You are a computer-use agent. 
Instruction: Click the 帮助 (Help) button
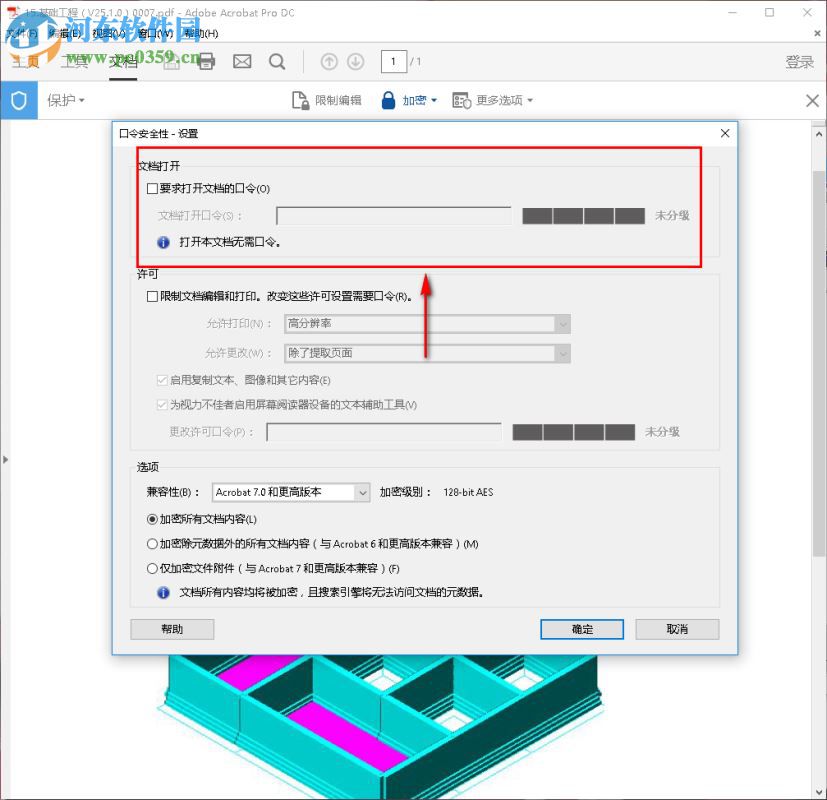tap(171, 629)
